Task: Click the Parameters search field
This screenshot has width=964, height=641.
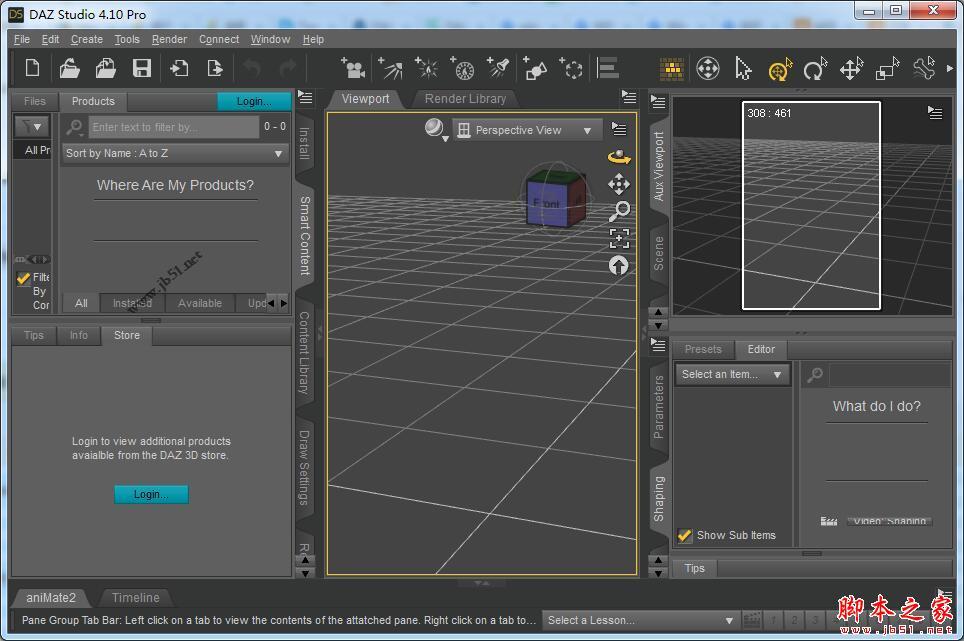Action: coord(889,374)
